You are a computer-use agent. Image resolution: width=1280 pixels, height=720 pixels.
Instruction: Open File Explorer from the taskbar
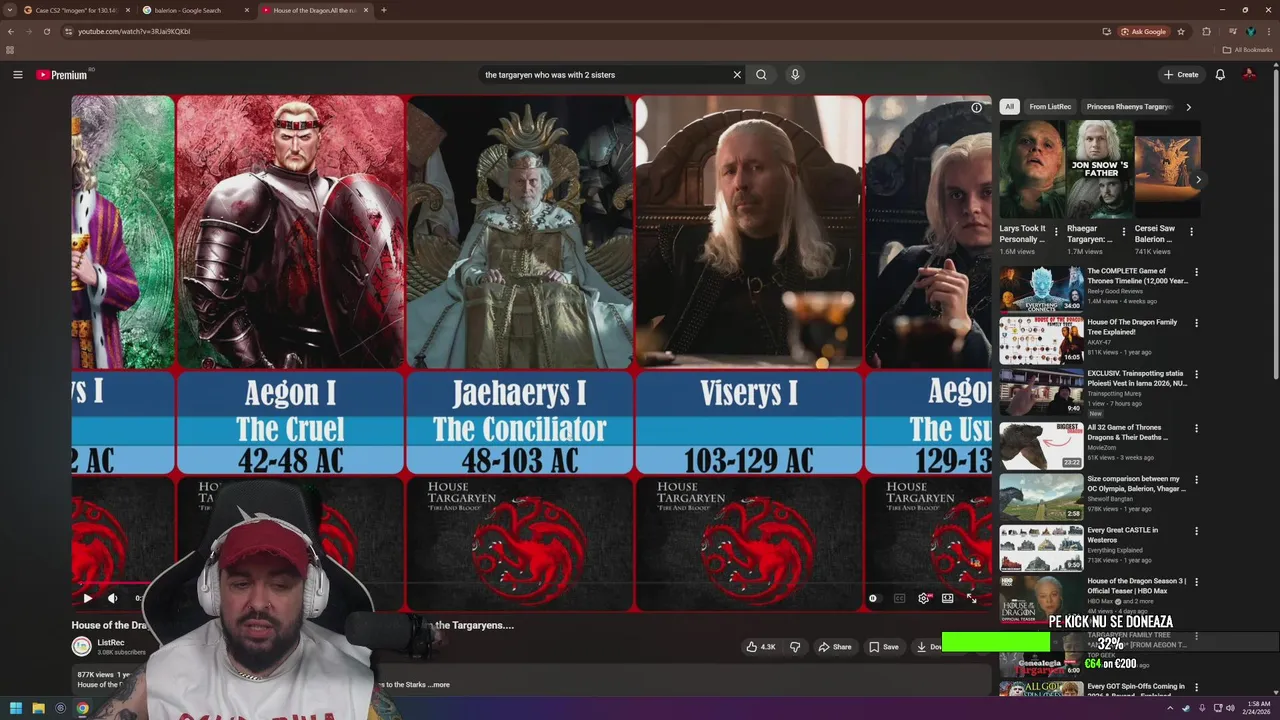(x=38, y=708)
